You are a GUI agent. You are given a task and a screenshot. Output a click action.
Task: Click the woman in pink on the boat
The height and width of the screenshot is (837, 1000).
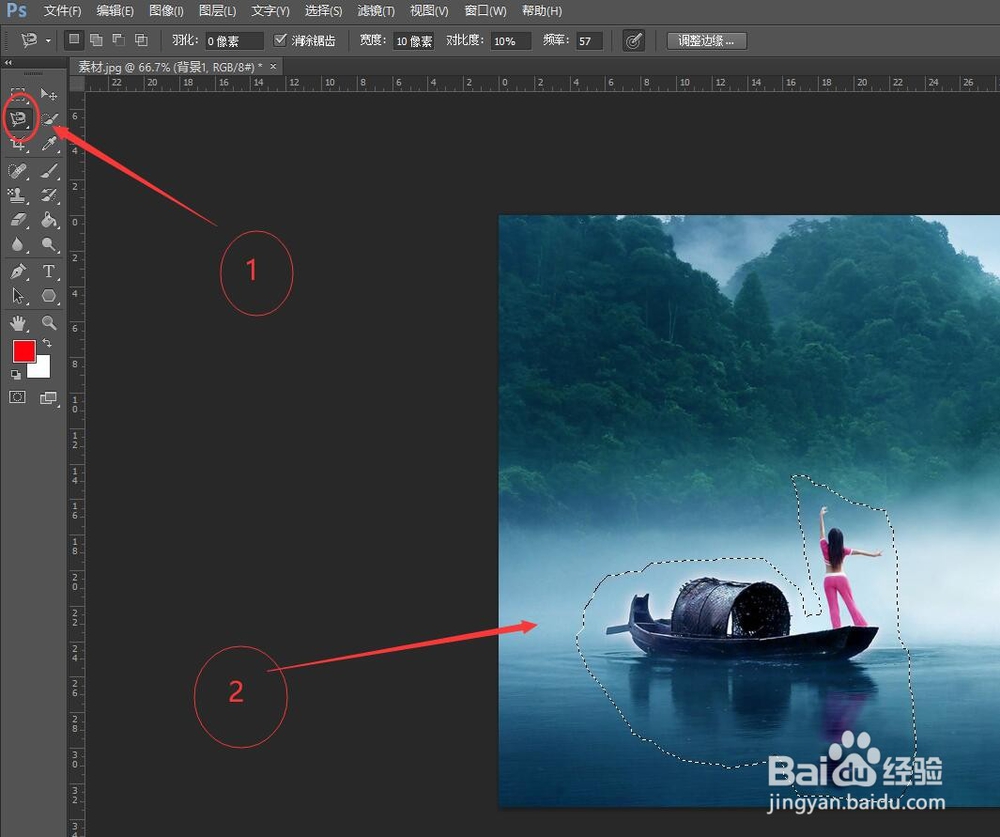(x=841, y=574)
